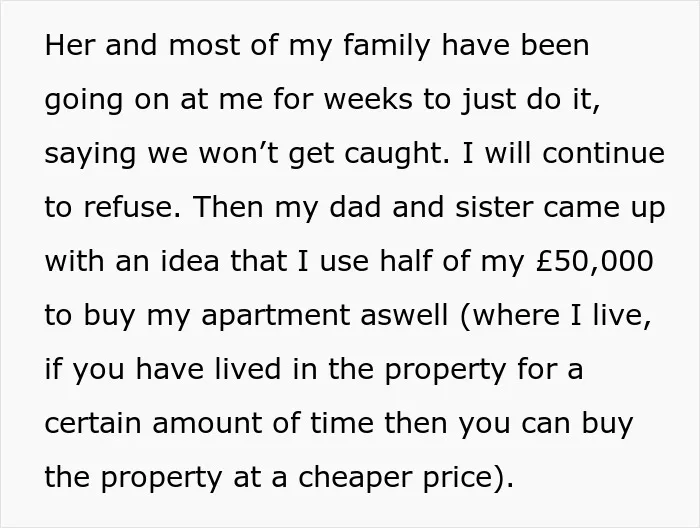Click the word "family" in first line
The width and height of the screenshot is (700, 528).
click(x=387, y=48)
